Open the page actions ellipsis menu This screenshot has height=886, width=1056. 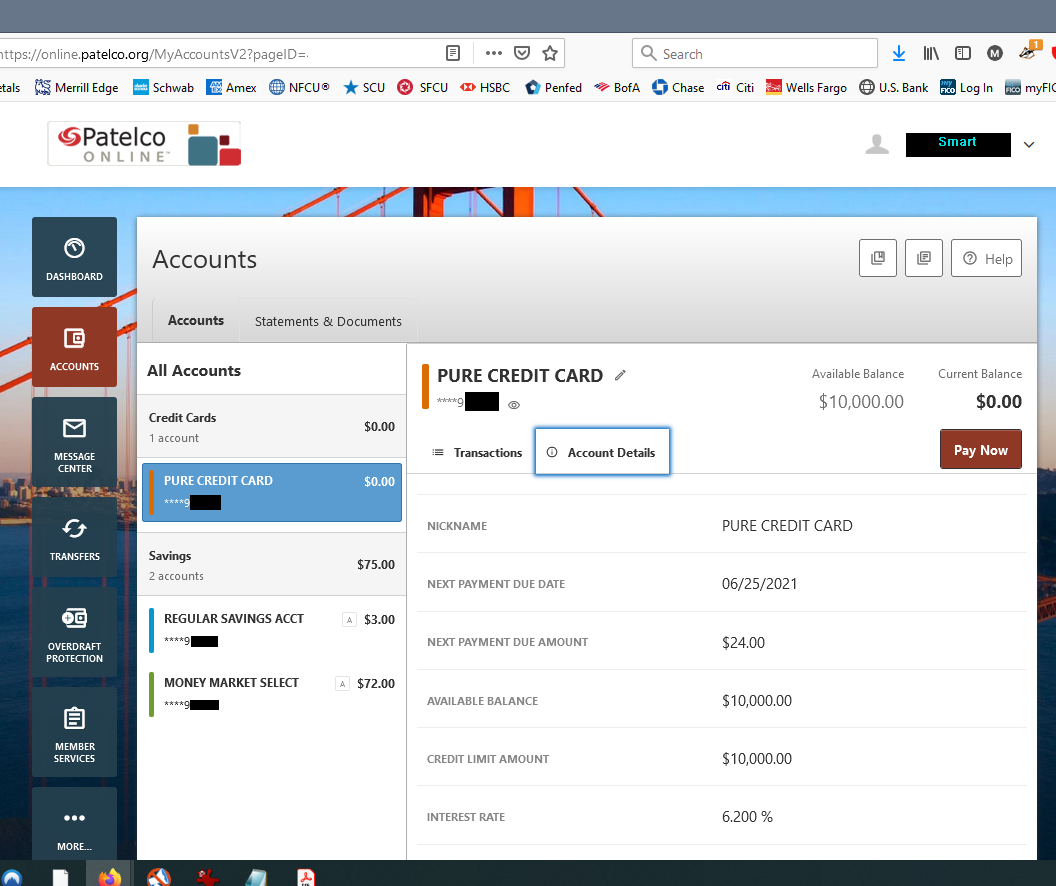click(x=493, y=53)
